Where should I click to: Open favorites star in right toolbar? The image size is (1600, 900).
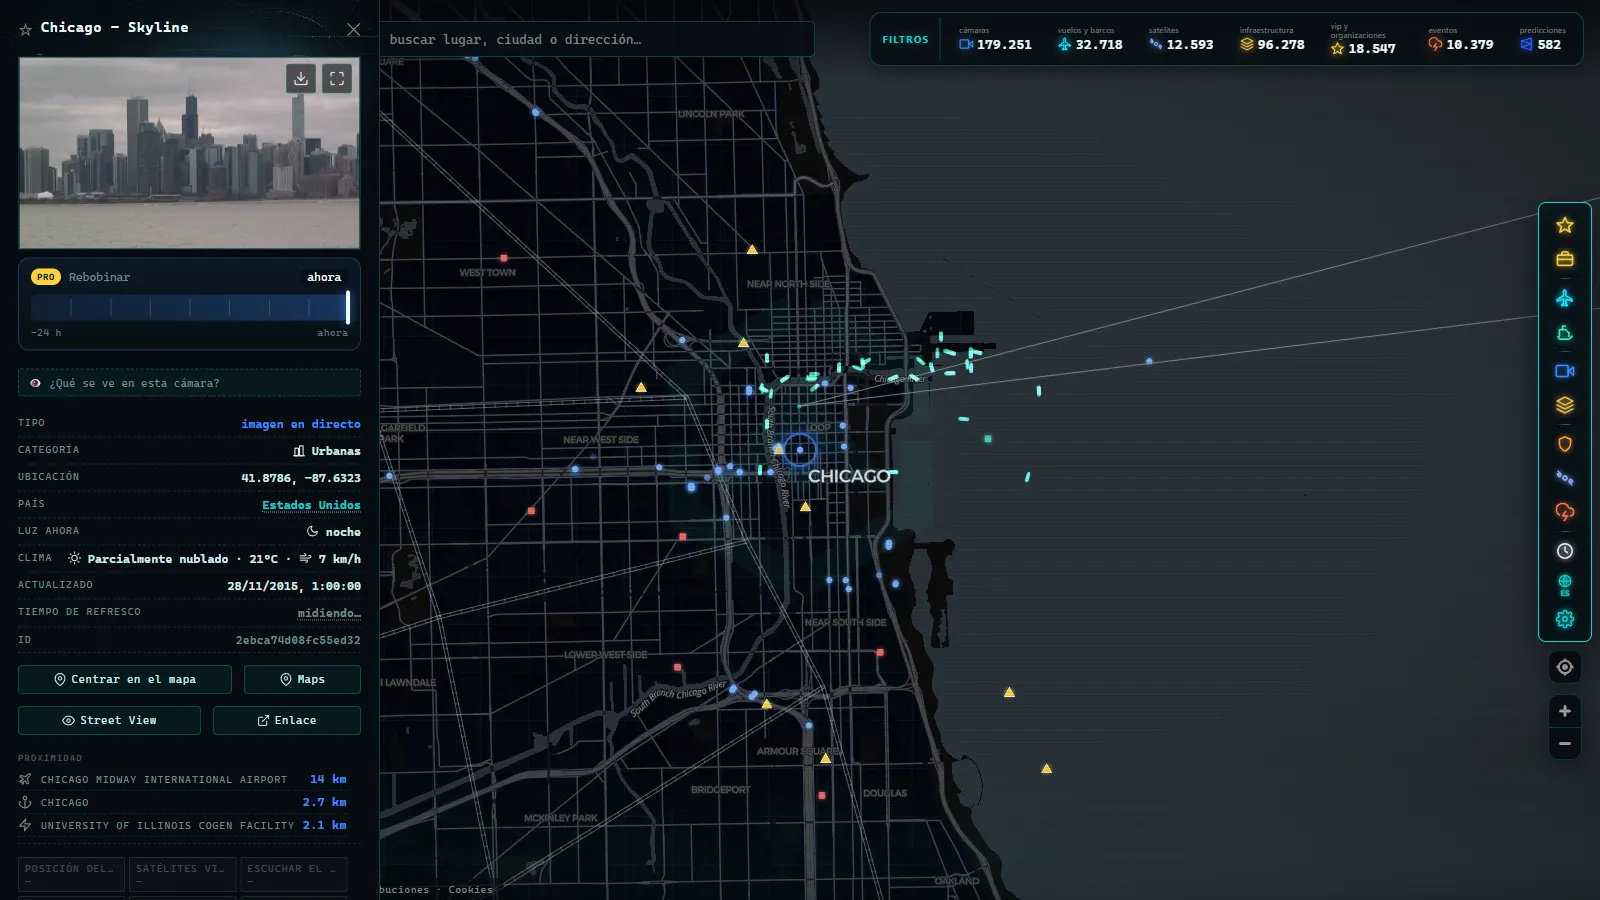[1564, 226]
